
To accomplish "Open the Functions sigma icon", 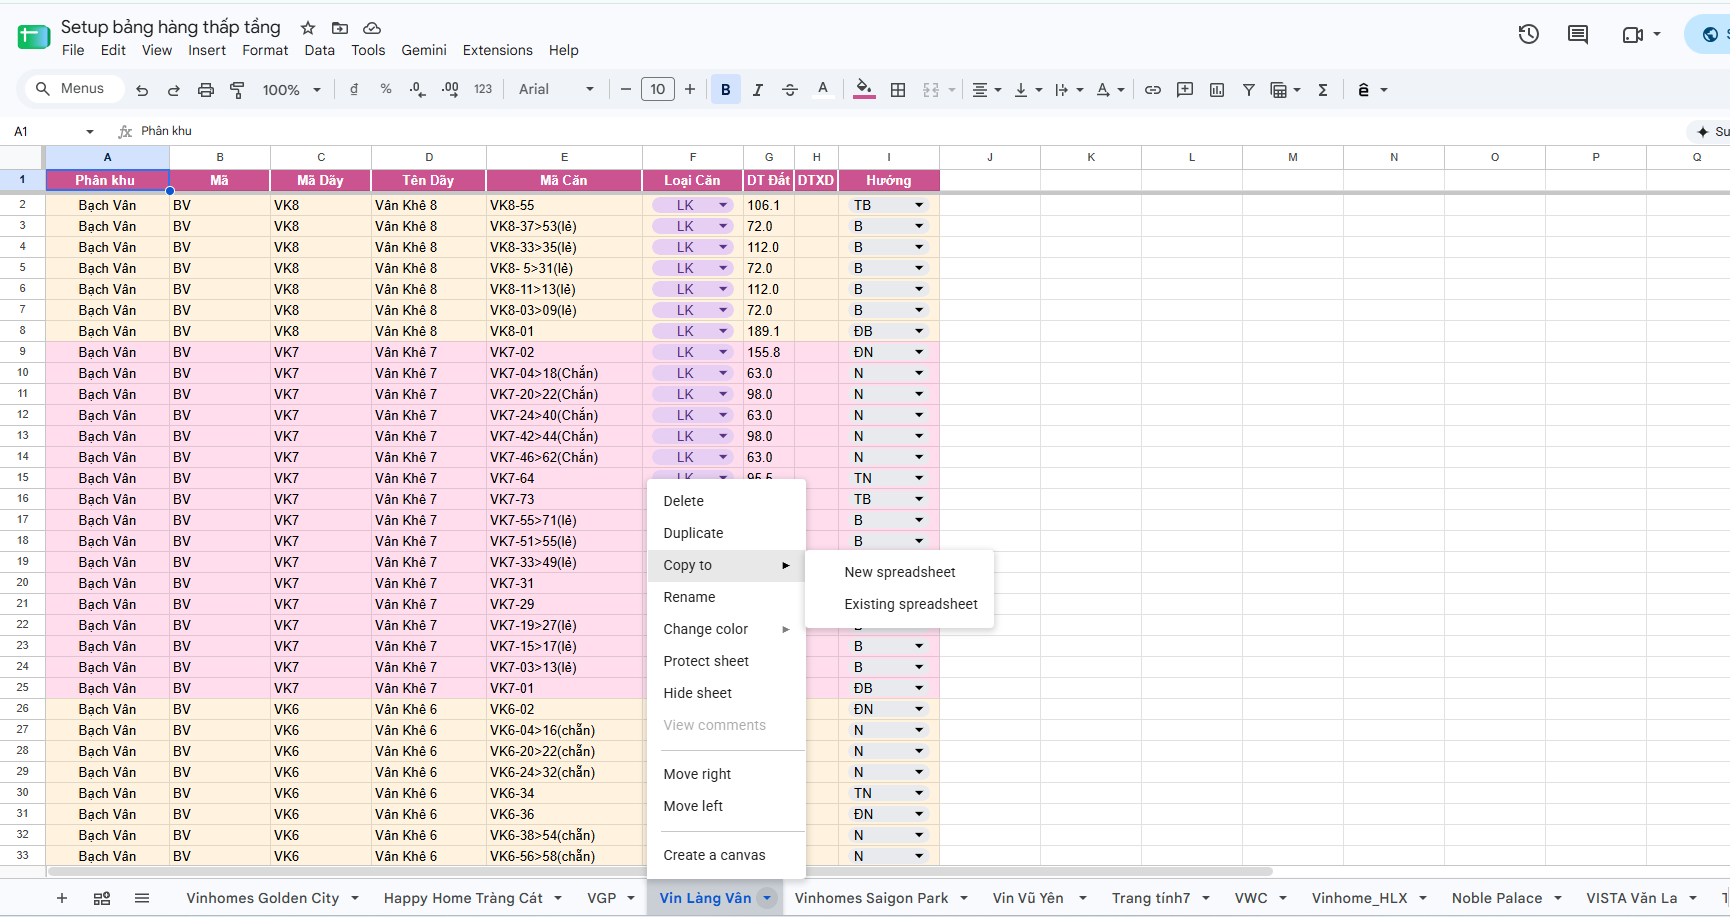I will (1323, 90).
